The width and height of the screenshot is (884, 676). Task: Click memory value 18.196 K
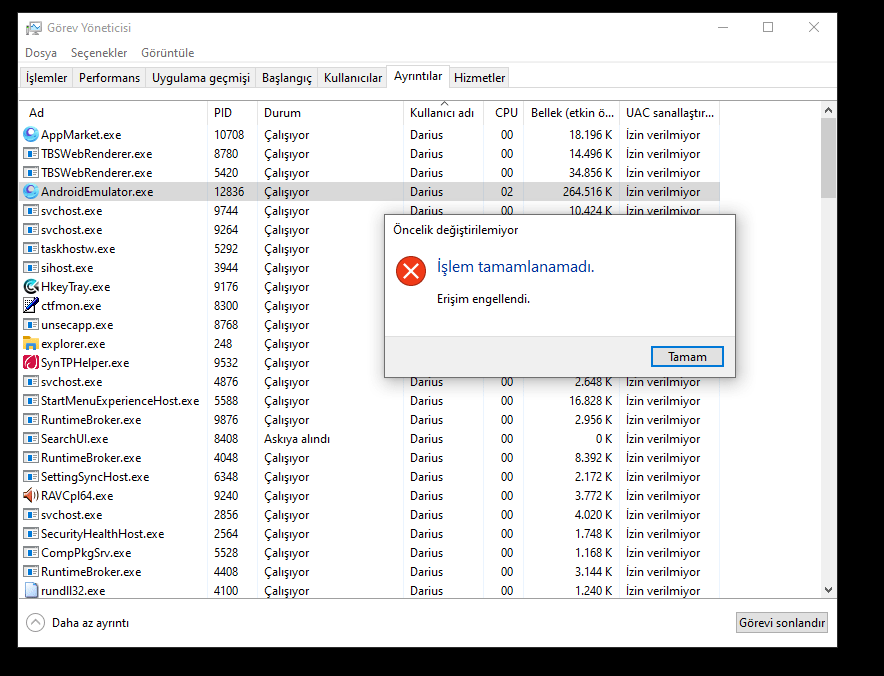click(590, 135)
